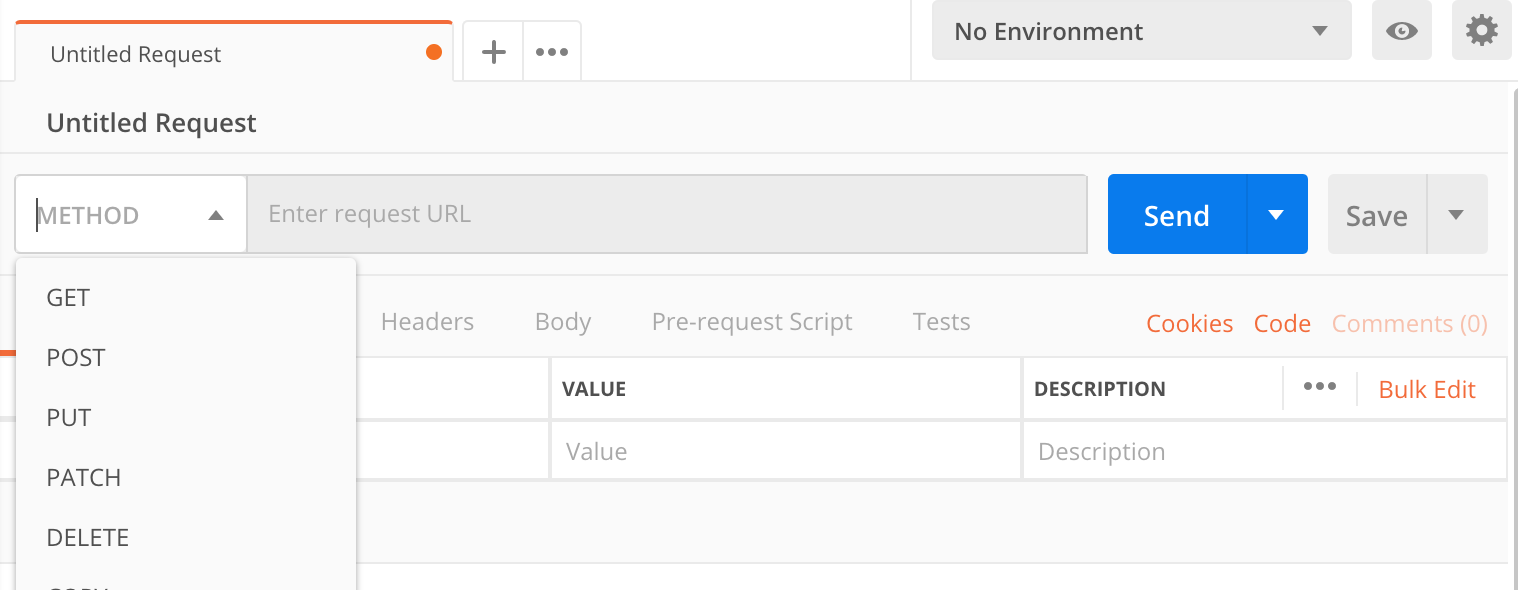Click the unsaved changes orange dot indicator
1518x590 pixels.
tap(432, 53)
